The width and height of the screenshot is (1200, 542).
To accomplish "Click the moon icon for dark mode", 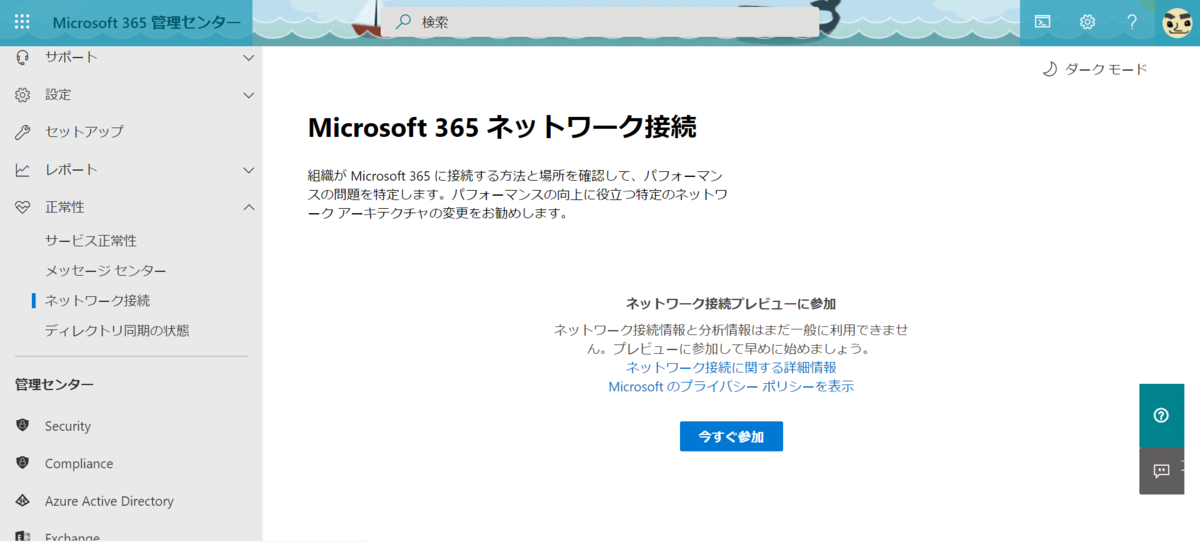I will (1049, 69).
